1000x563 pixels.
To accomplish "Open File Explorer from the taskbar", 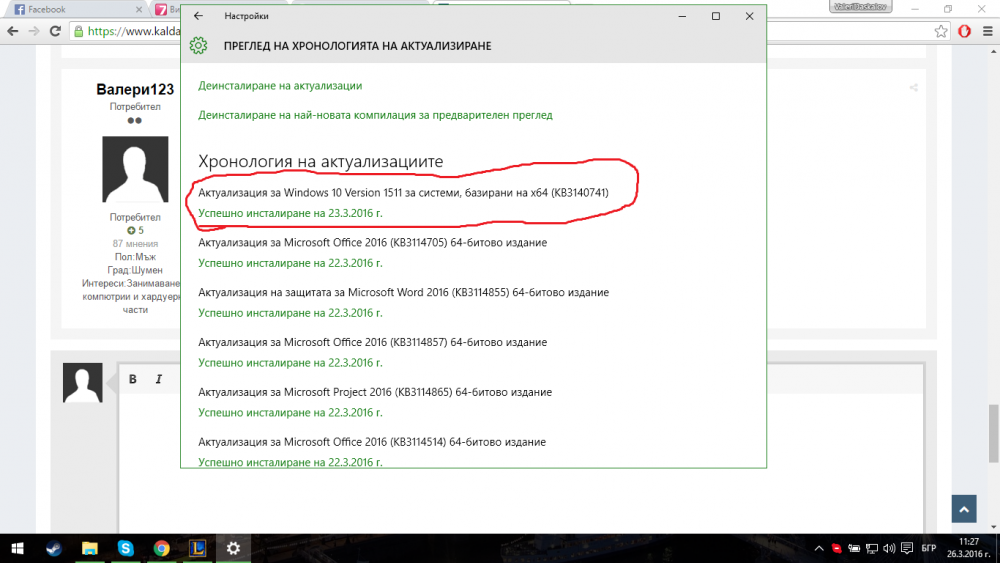I will point(89,548).
